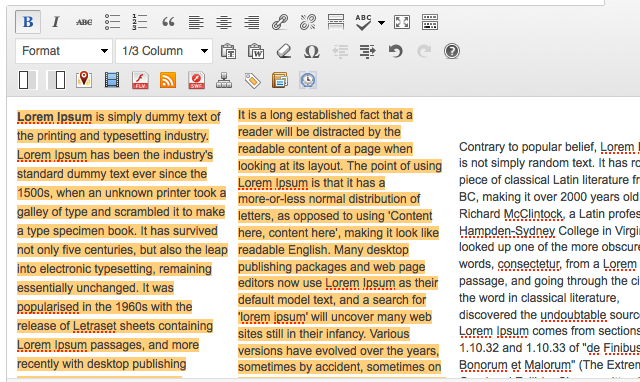Insert a map with pin icon
Viewport: 640px width, 382px height.
tap(84, 80)
